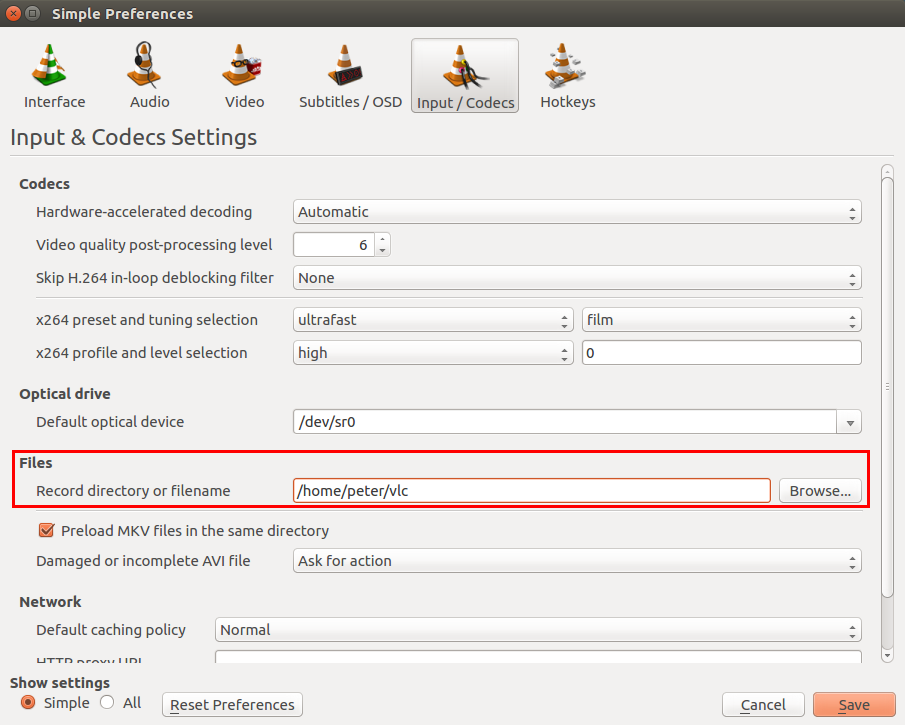The width and height of the screenshot is (905, 725).
Task: Switch to the Subtitles / OSD tab label
Action: click(x=350, y=102)
